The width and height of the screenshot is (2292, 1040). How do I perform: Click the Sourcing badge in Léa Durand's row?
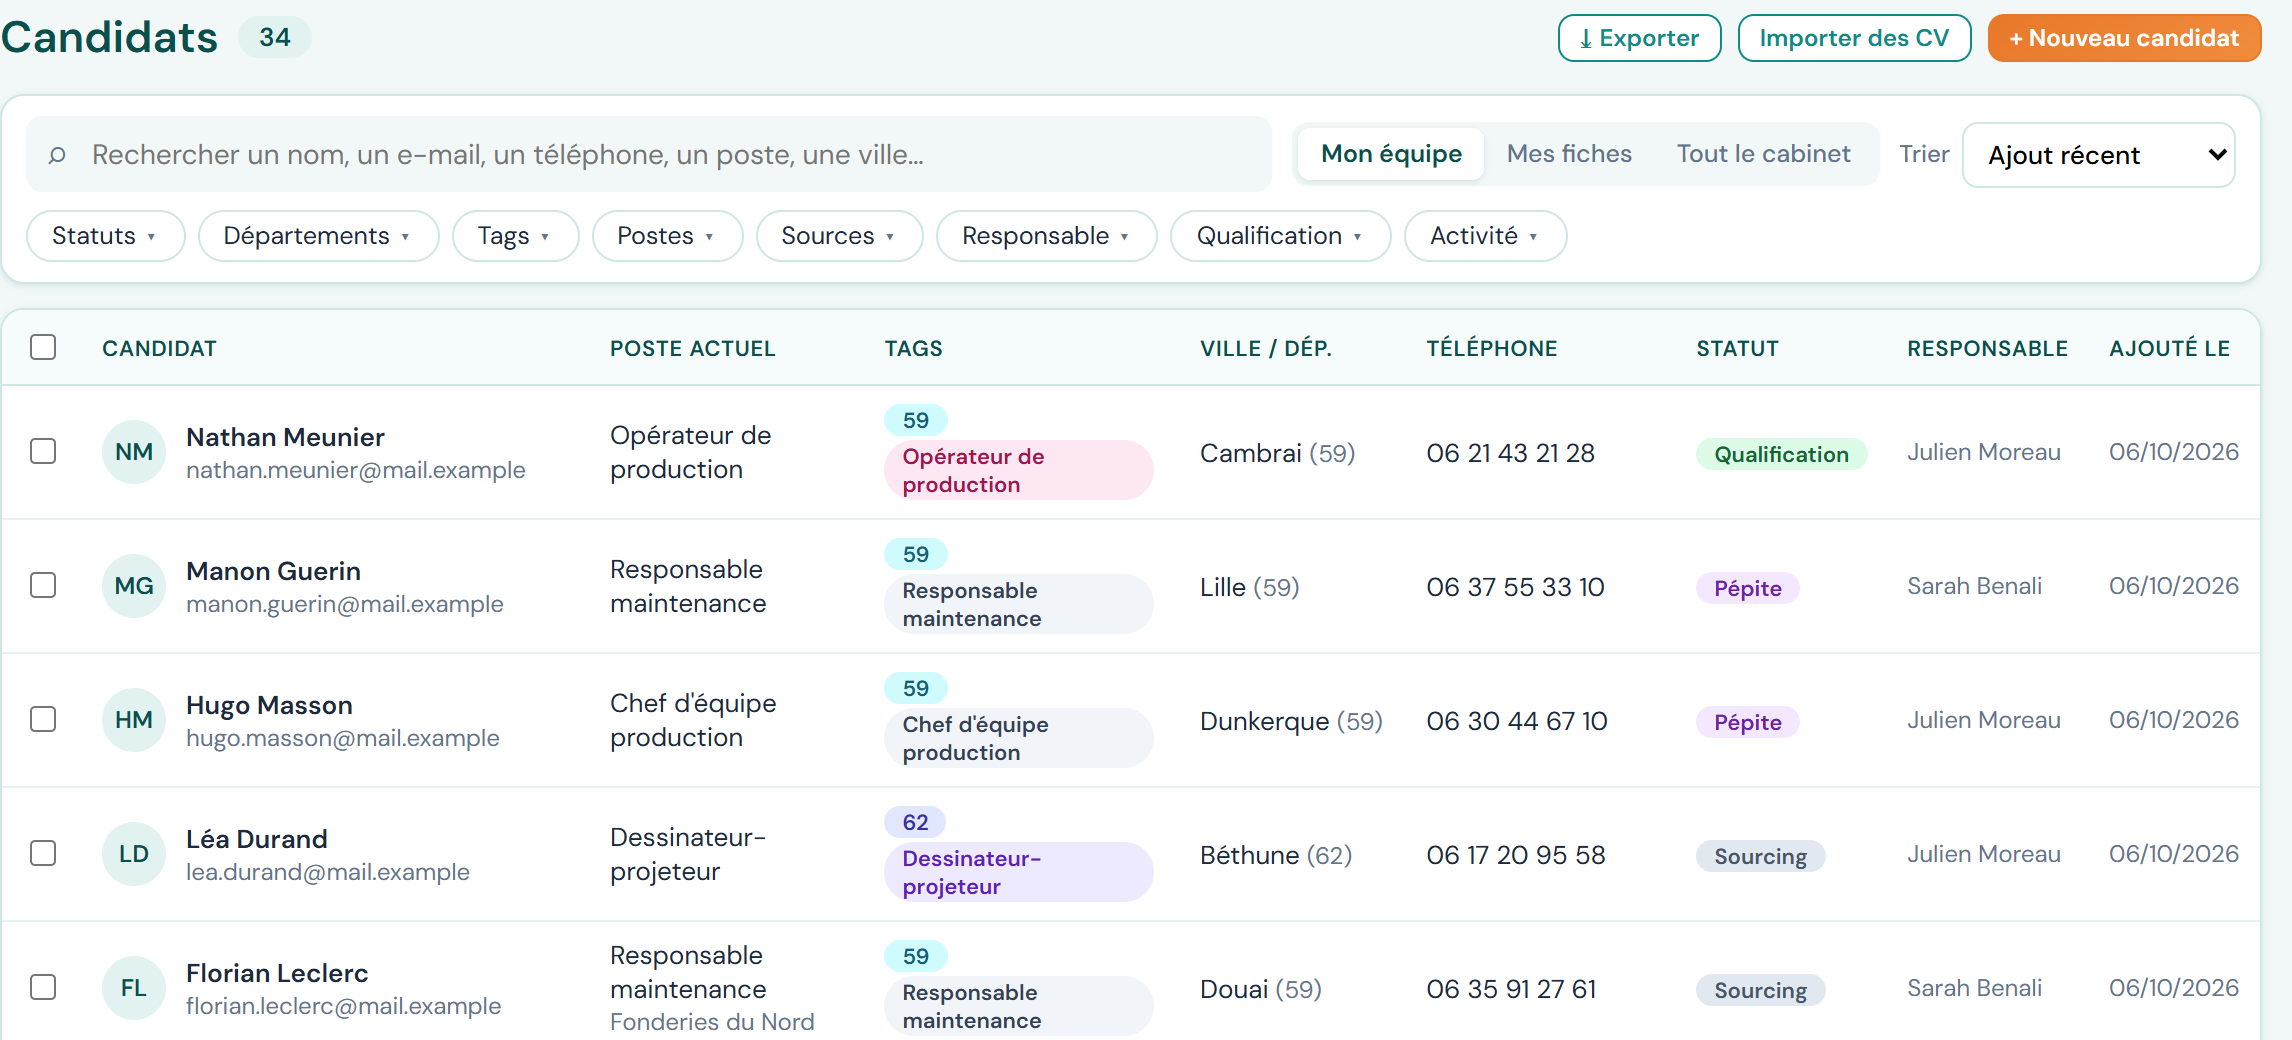(1760, 856)
